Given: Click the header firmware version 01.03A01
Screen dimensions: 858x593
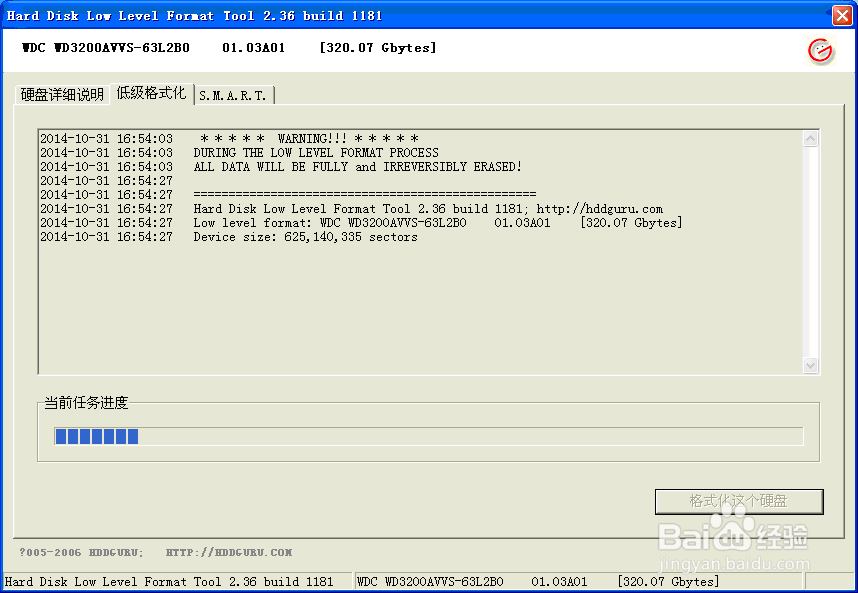Looking at the screenshot, I should coord(253,48).
